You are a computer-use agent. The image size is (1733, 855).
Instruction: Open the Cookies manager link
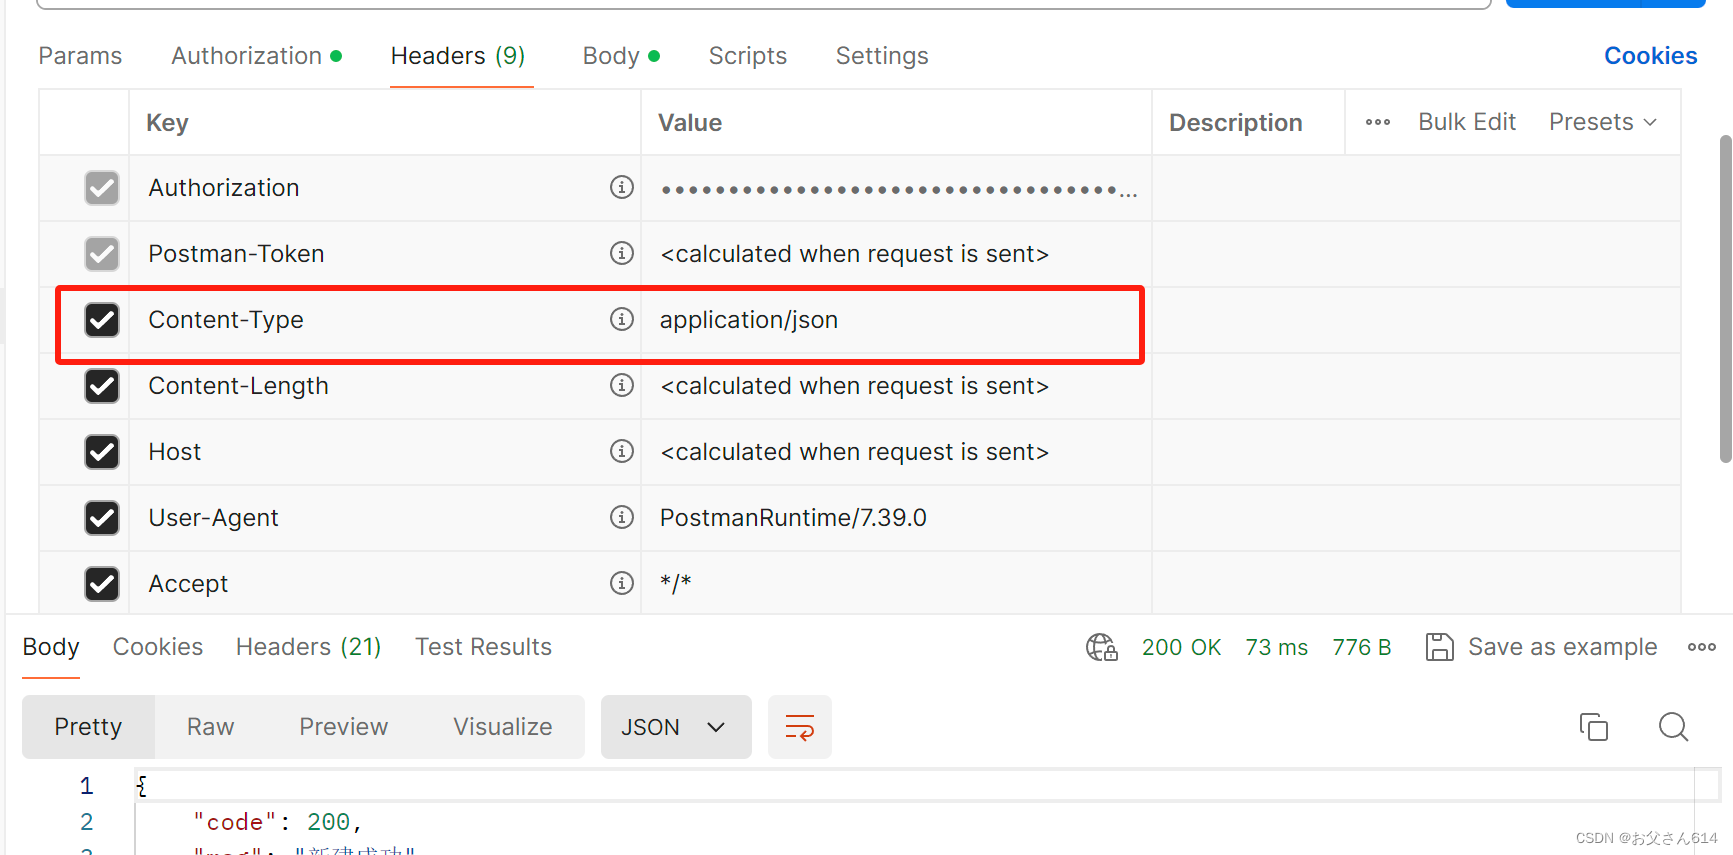(x=1650, y=55)
